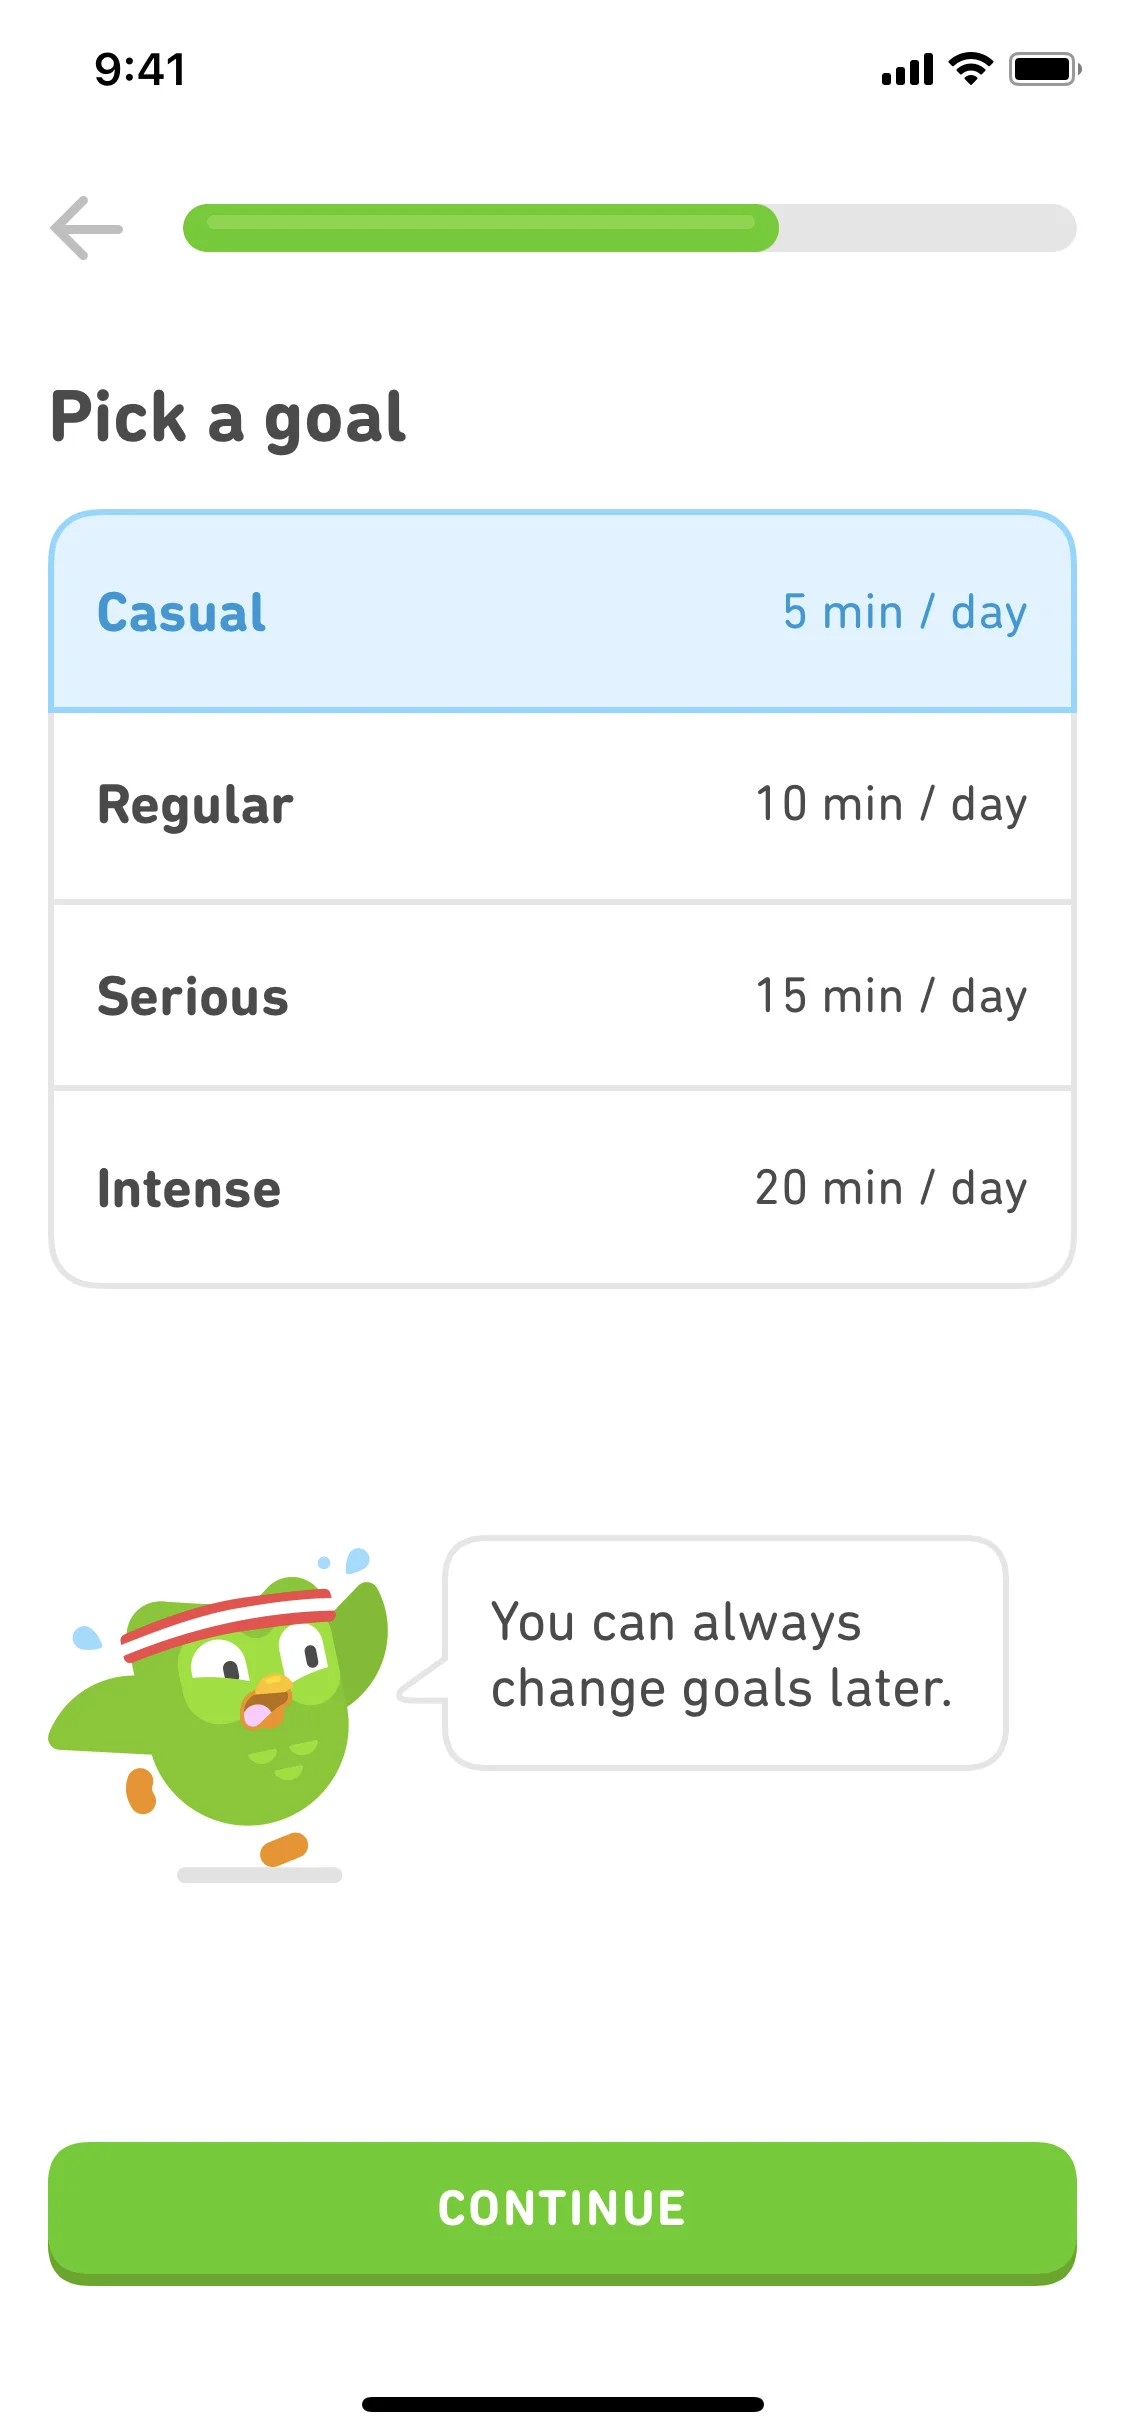Tap the "Pick a goal" heading
Screen dimensions: 1125x2436
point(228,417)
